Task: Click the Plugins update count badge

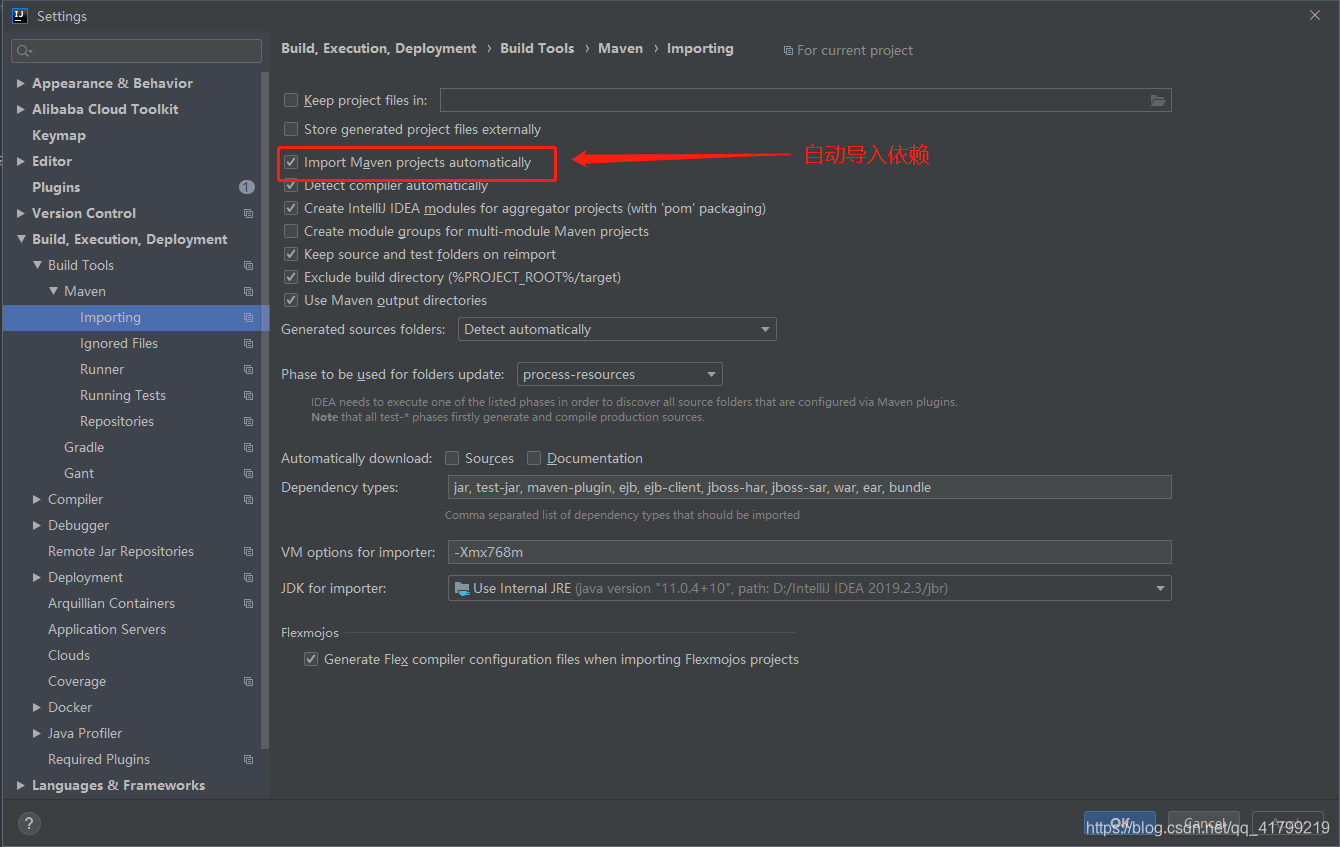Action: [247, 187]
